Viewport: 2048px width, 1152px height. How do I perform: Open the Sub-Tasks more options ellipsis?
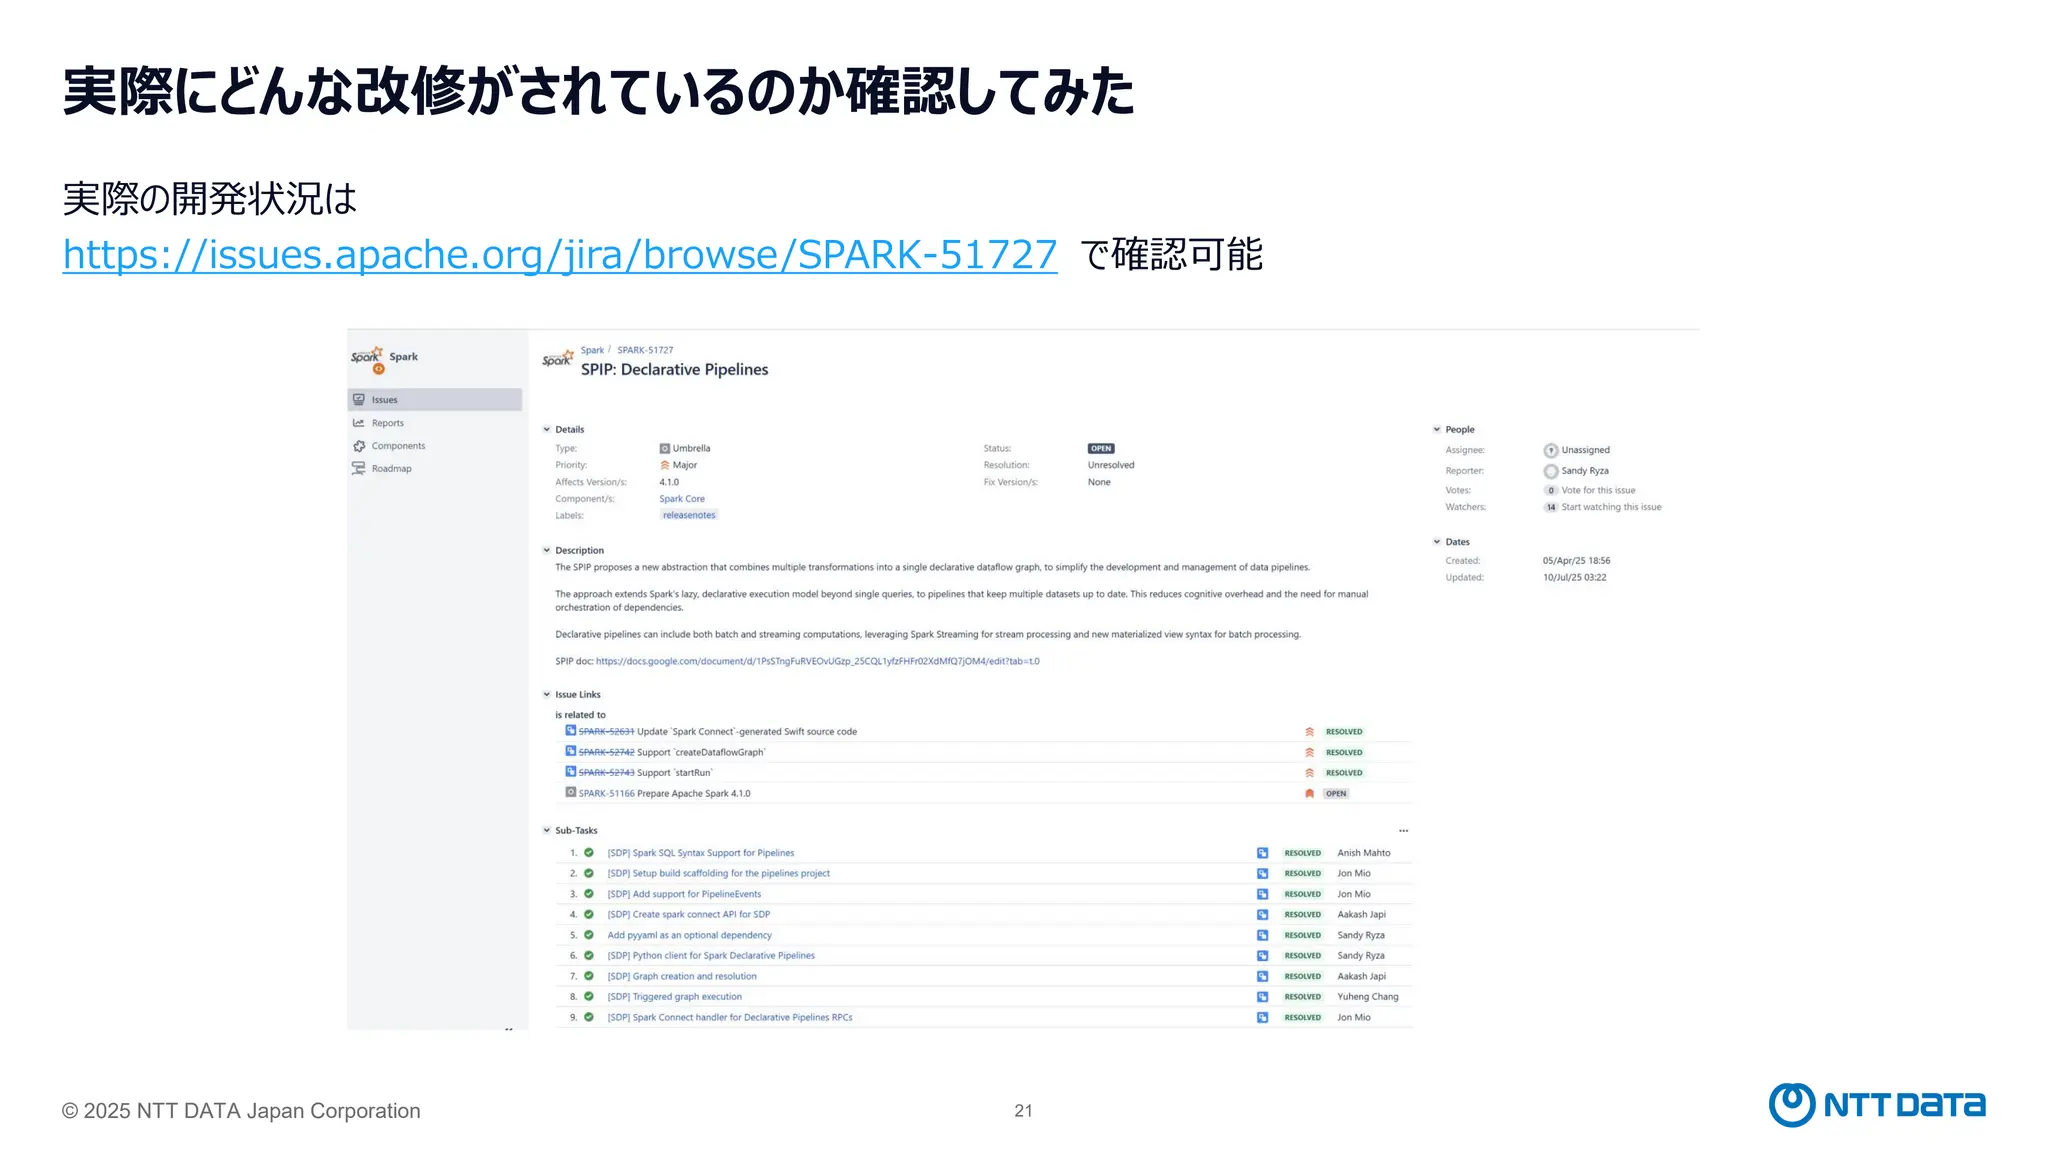tap(1404, 831)
